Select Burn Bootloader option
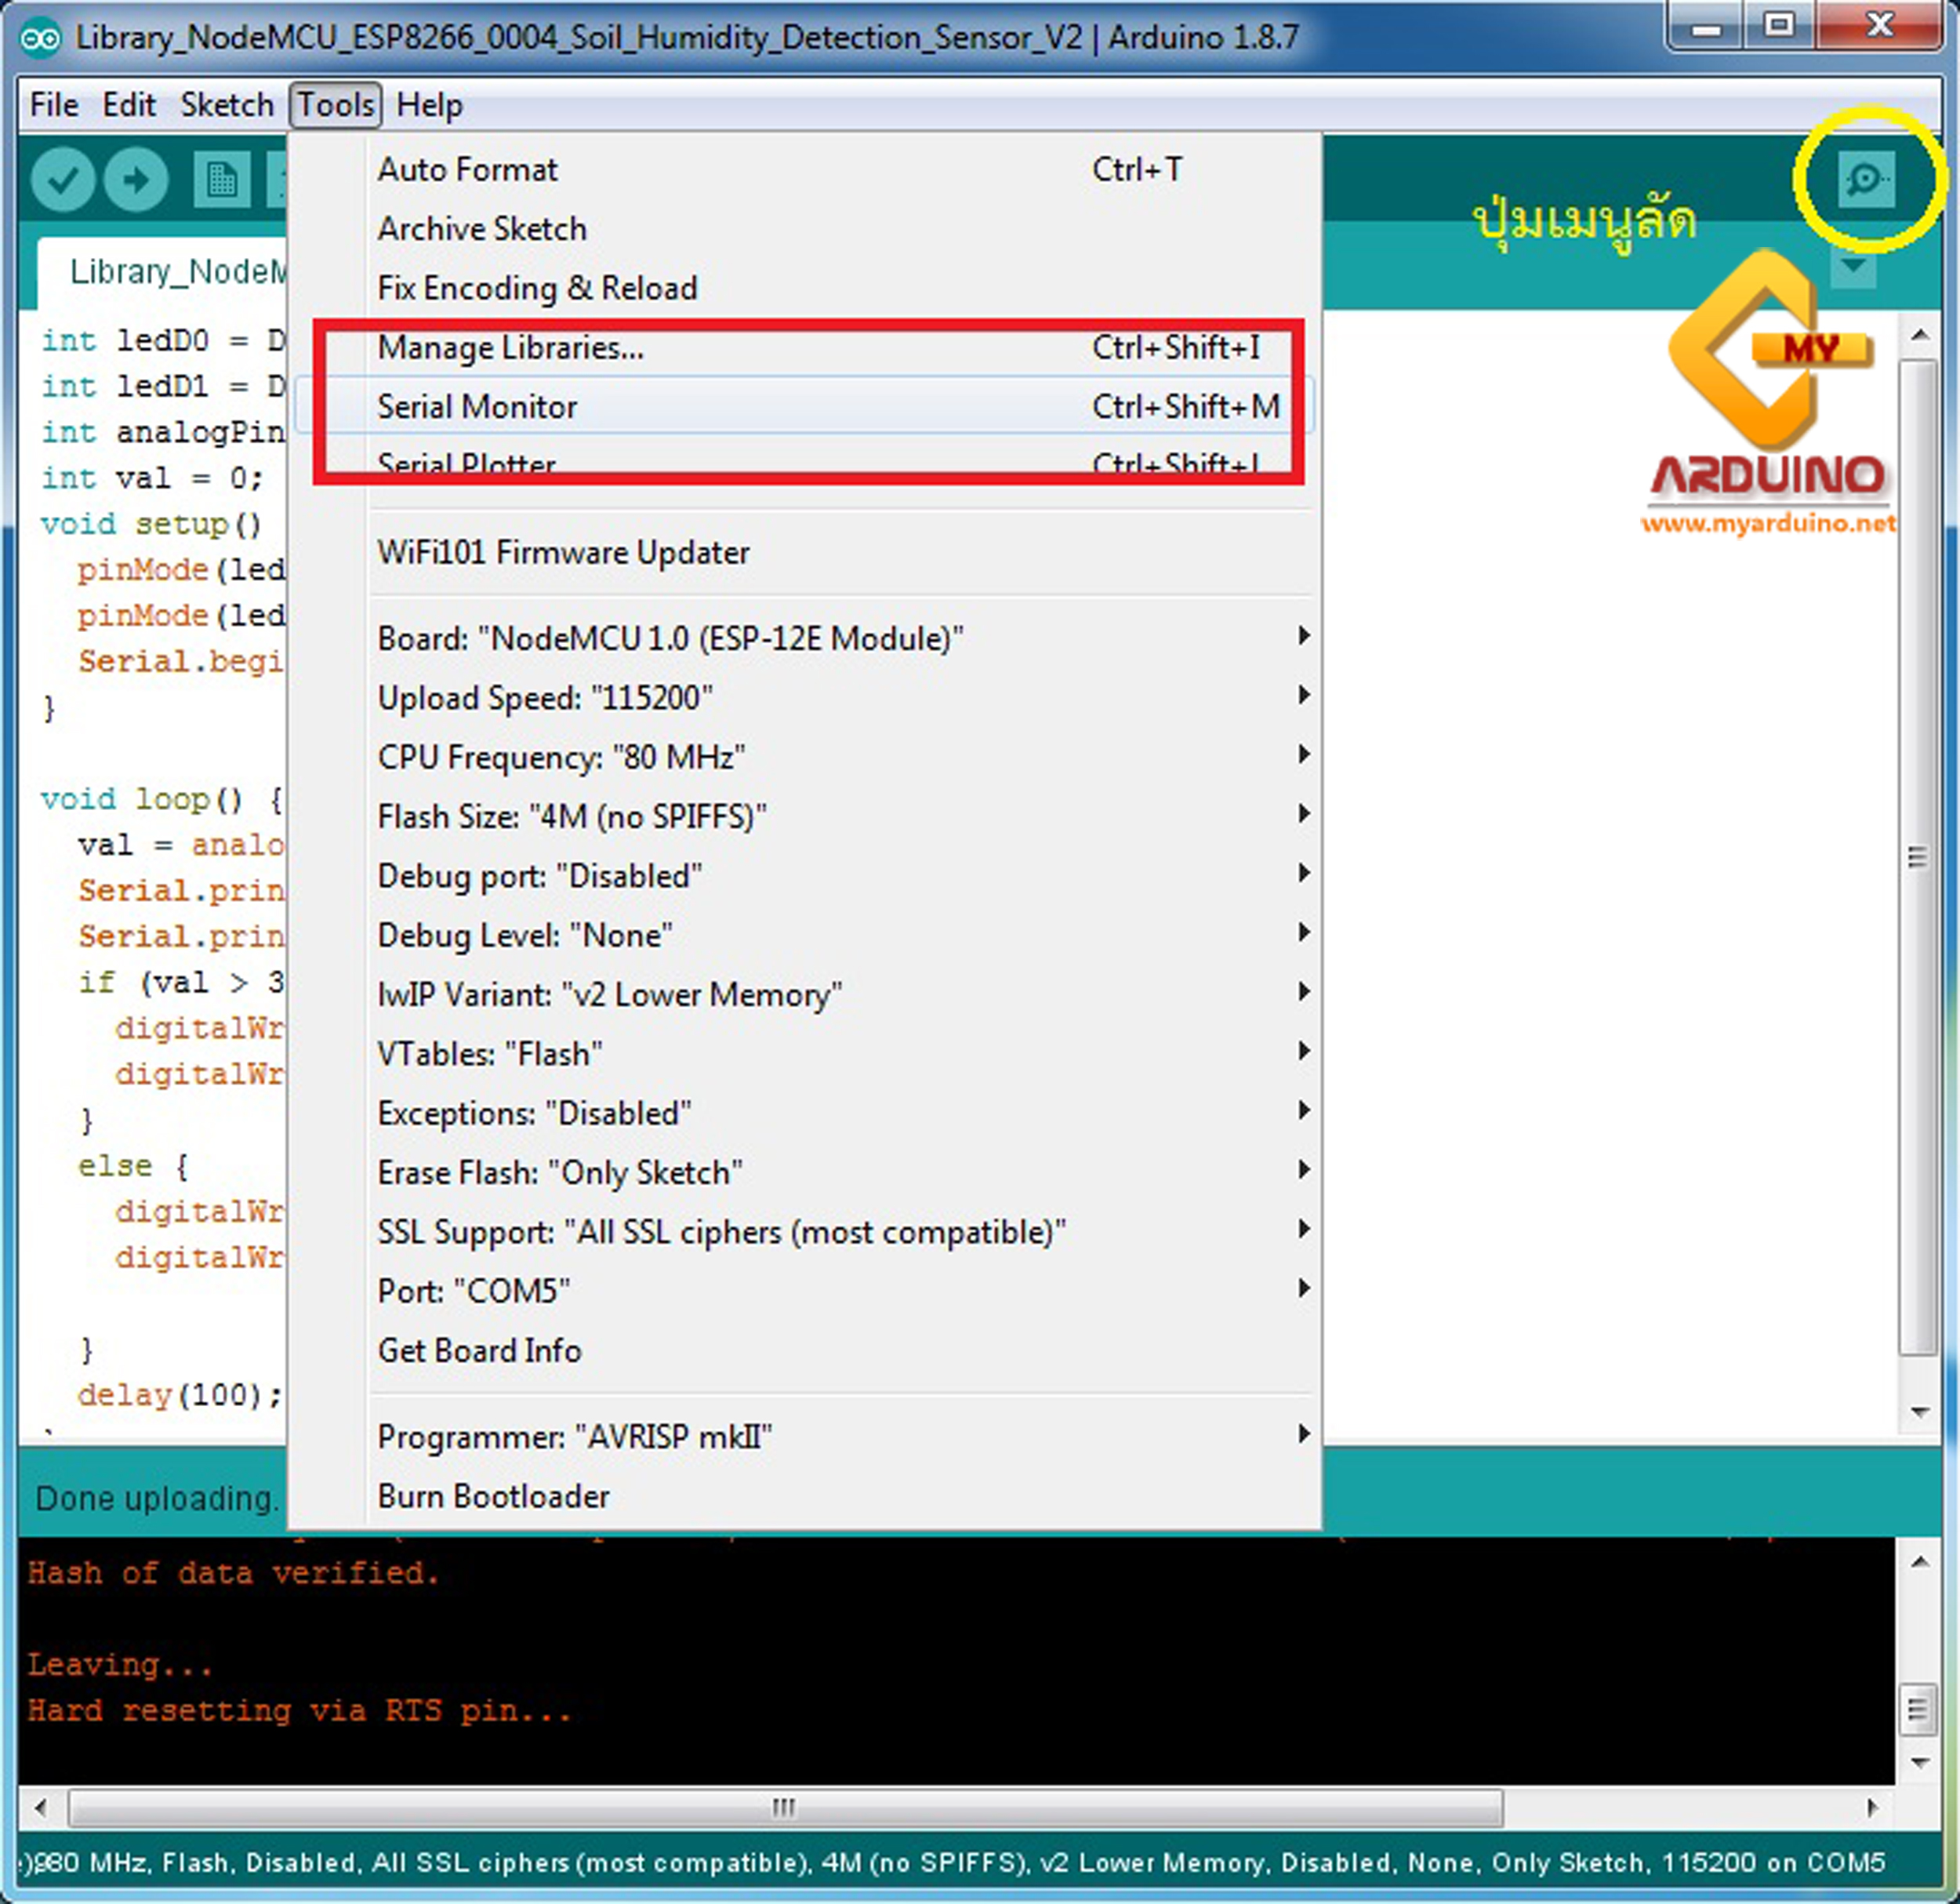Viewport: 1960px width, 1904px height. (x=494, y=1495)
